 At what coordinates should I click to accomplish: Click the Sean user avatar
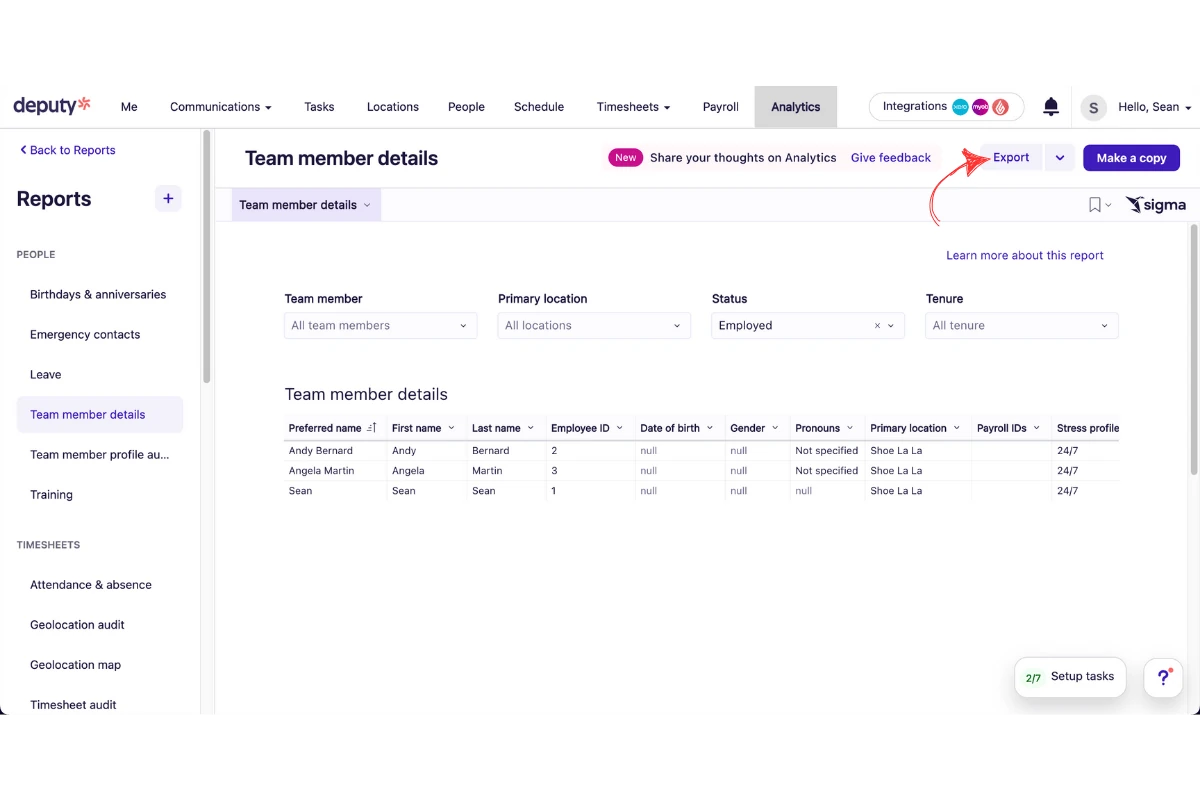[x=1094, y=107]
